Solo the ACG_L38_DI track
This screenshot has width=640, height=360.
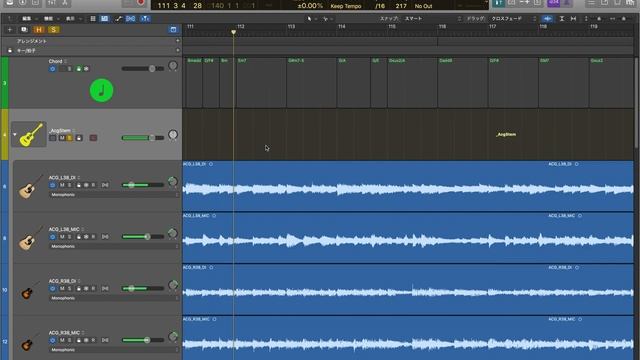69,185
